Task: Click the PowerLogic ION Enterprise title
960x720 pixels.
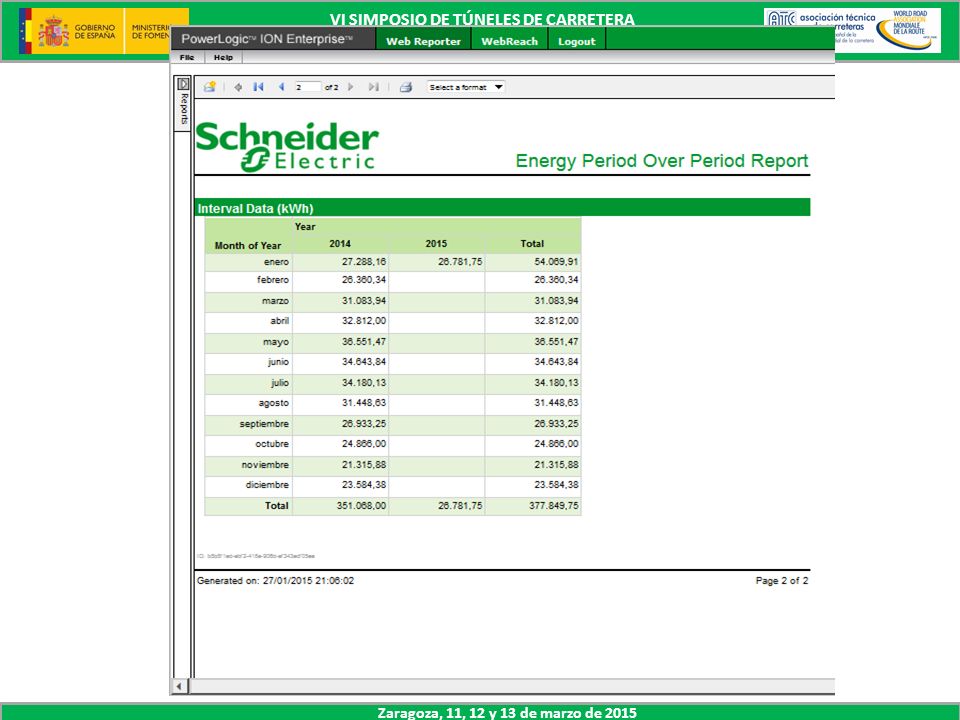Action: pyautogui.click(x=267, y=39)
